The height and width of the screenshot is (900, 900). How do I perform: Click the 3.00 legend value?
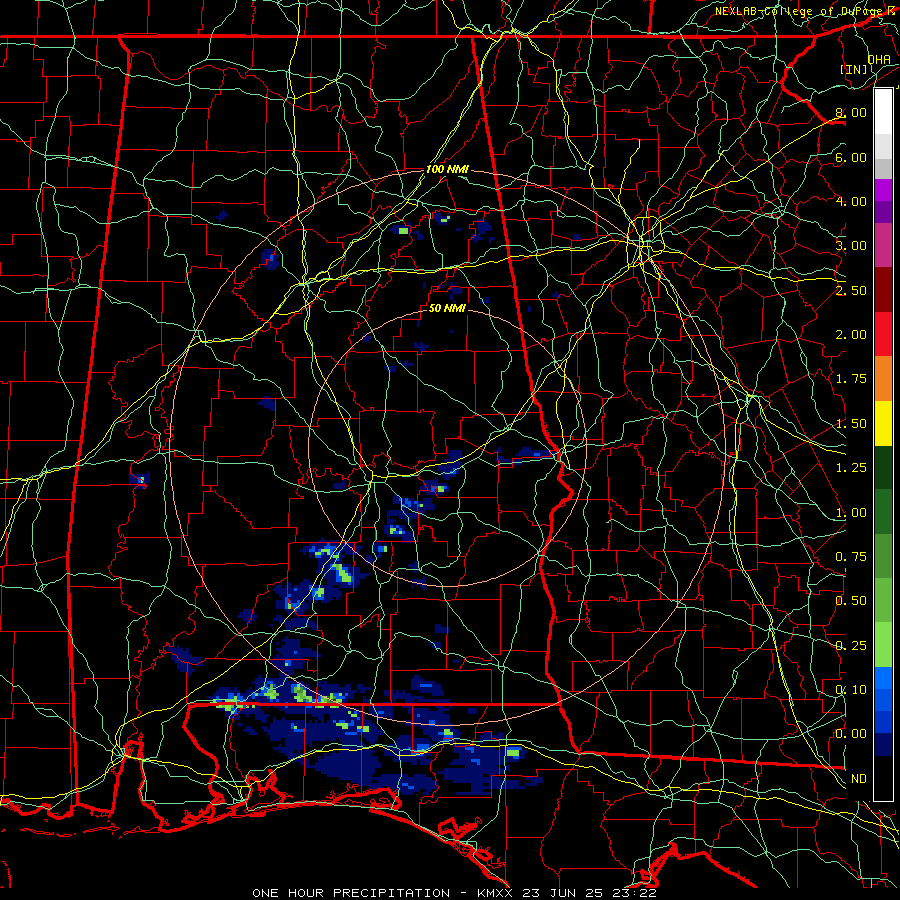(x=851, y=246)
